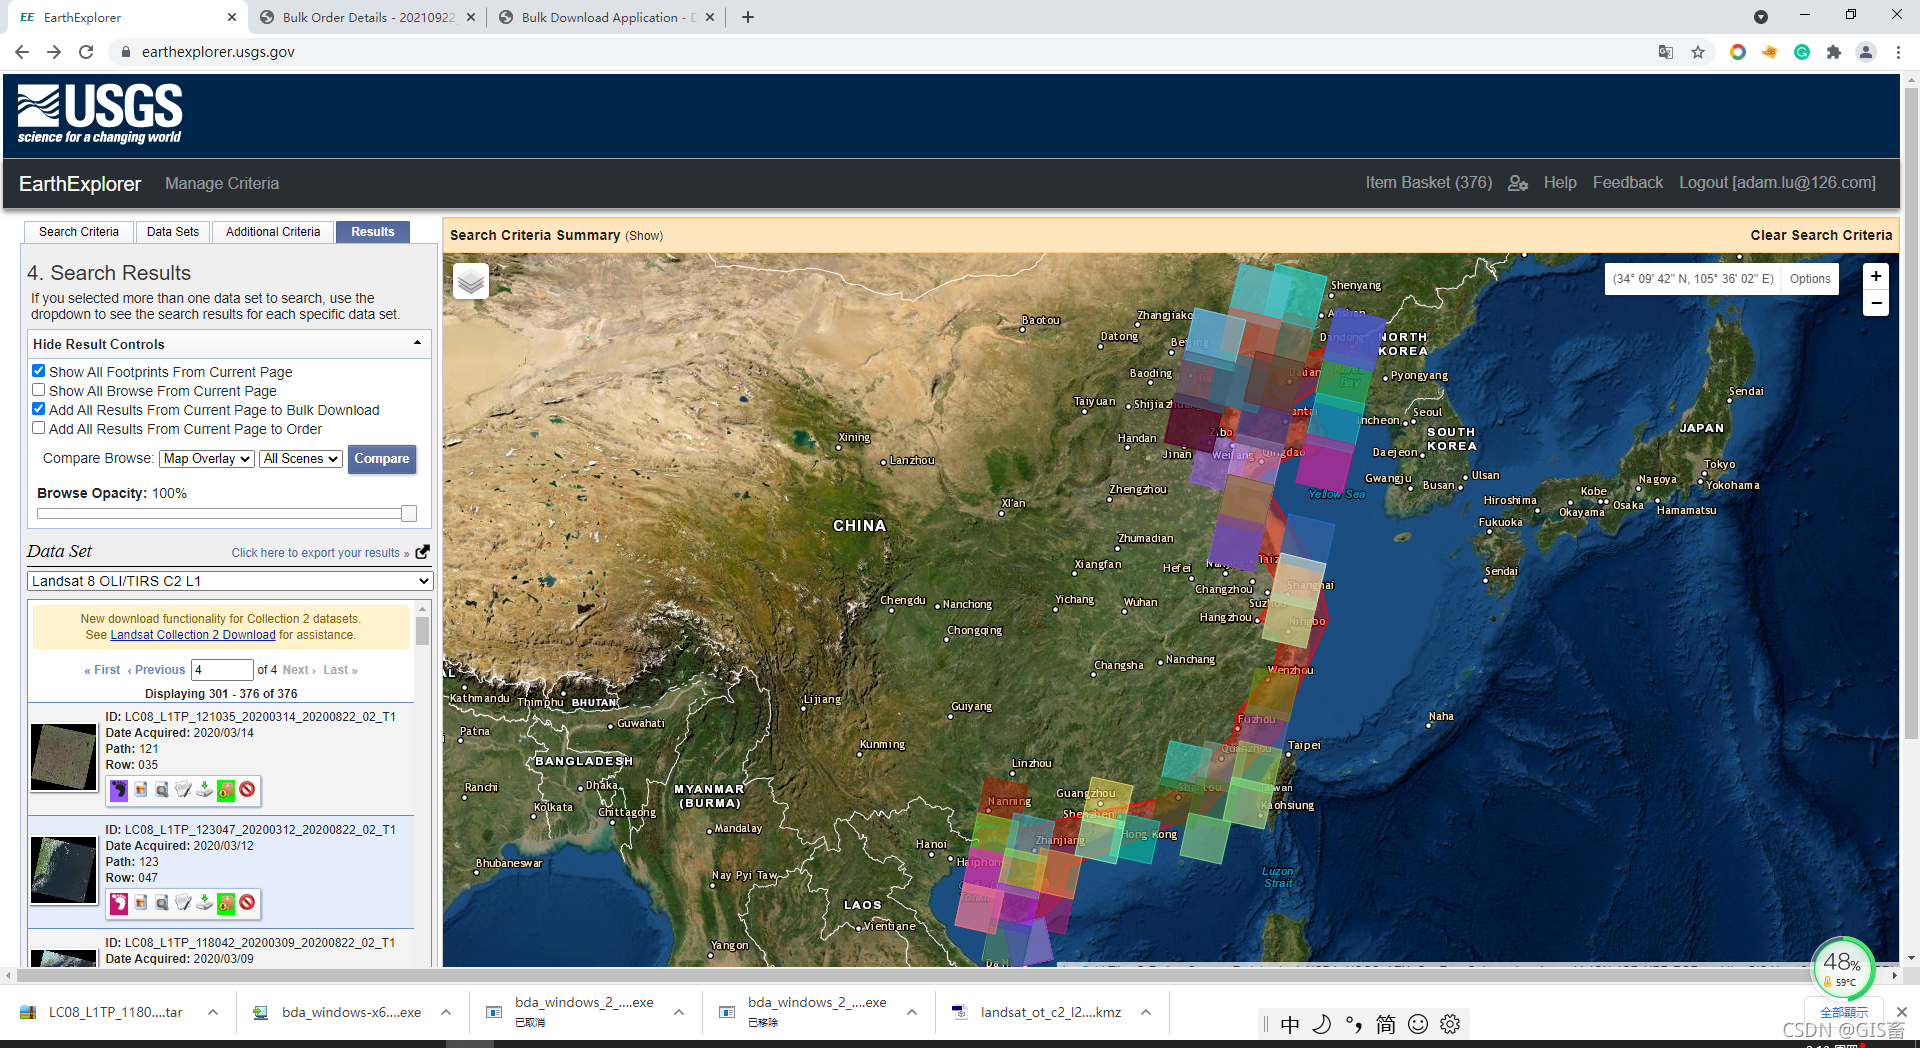Click the Compare button
The height and width of the screenshot is (1048, 1920).
[382, 459]
